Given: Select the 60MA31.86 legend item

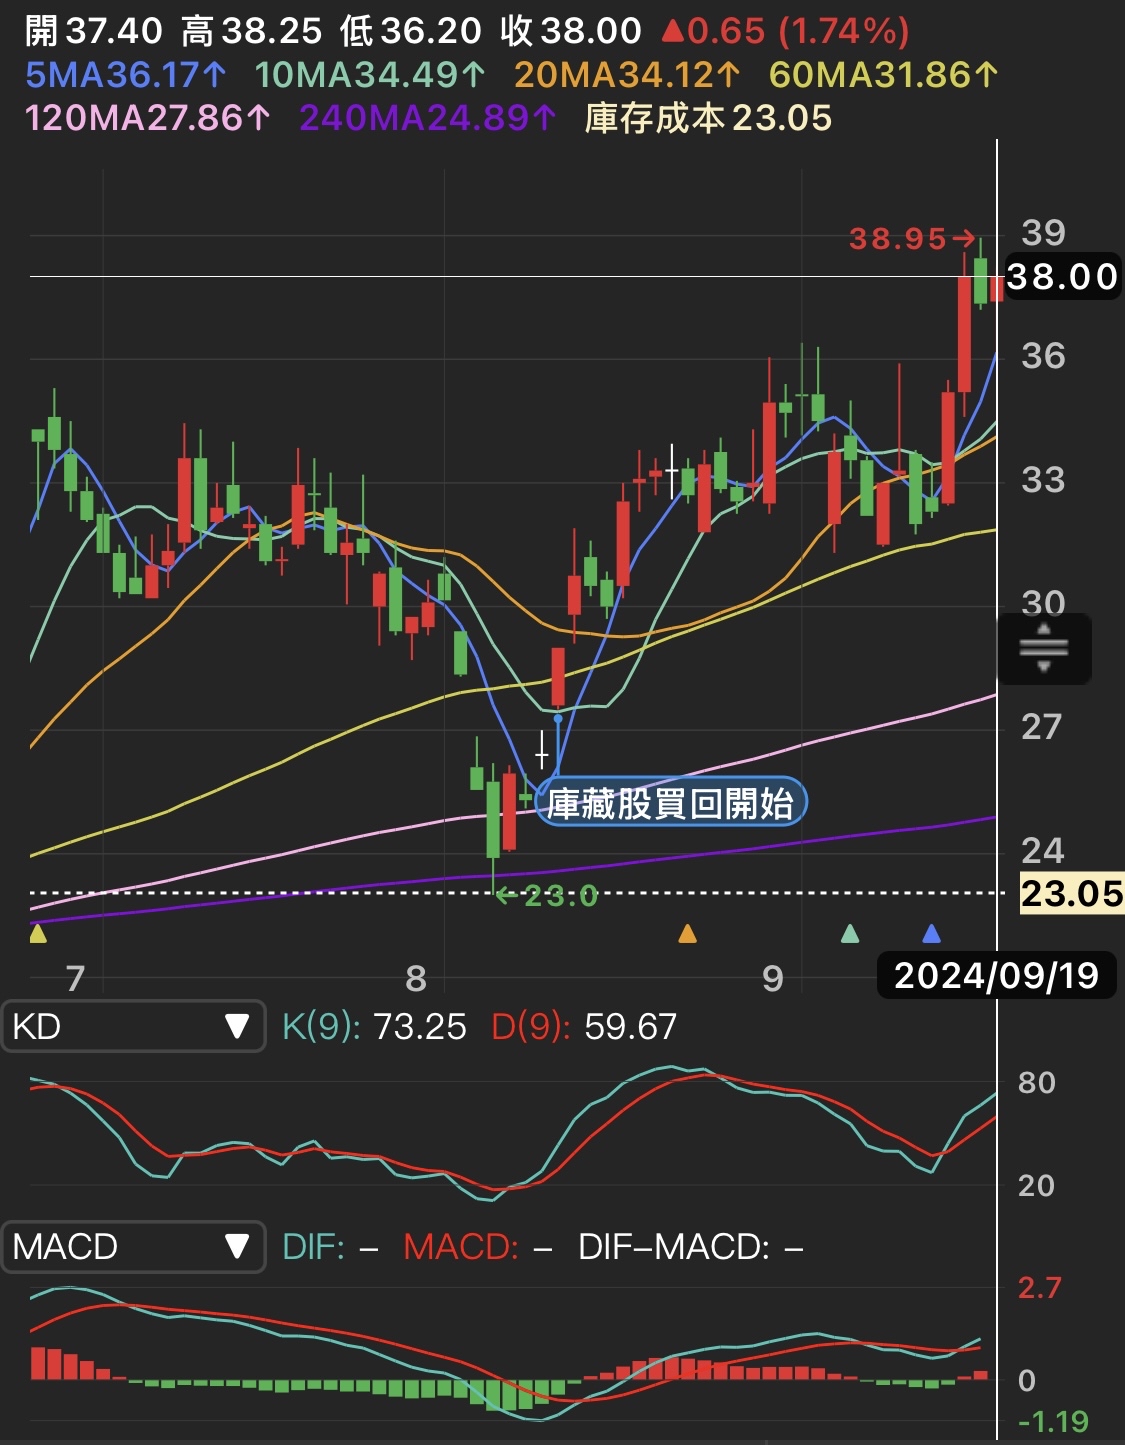Looking at the screenshot, I should (x=883, y=75).
